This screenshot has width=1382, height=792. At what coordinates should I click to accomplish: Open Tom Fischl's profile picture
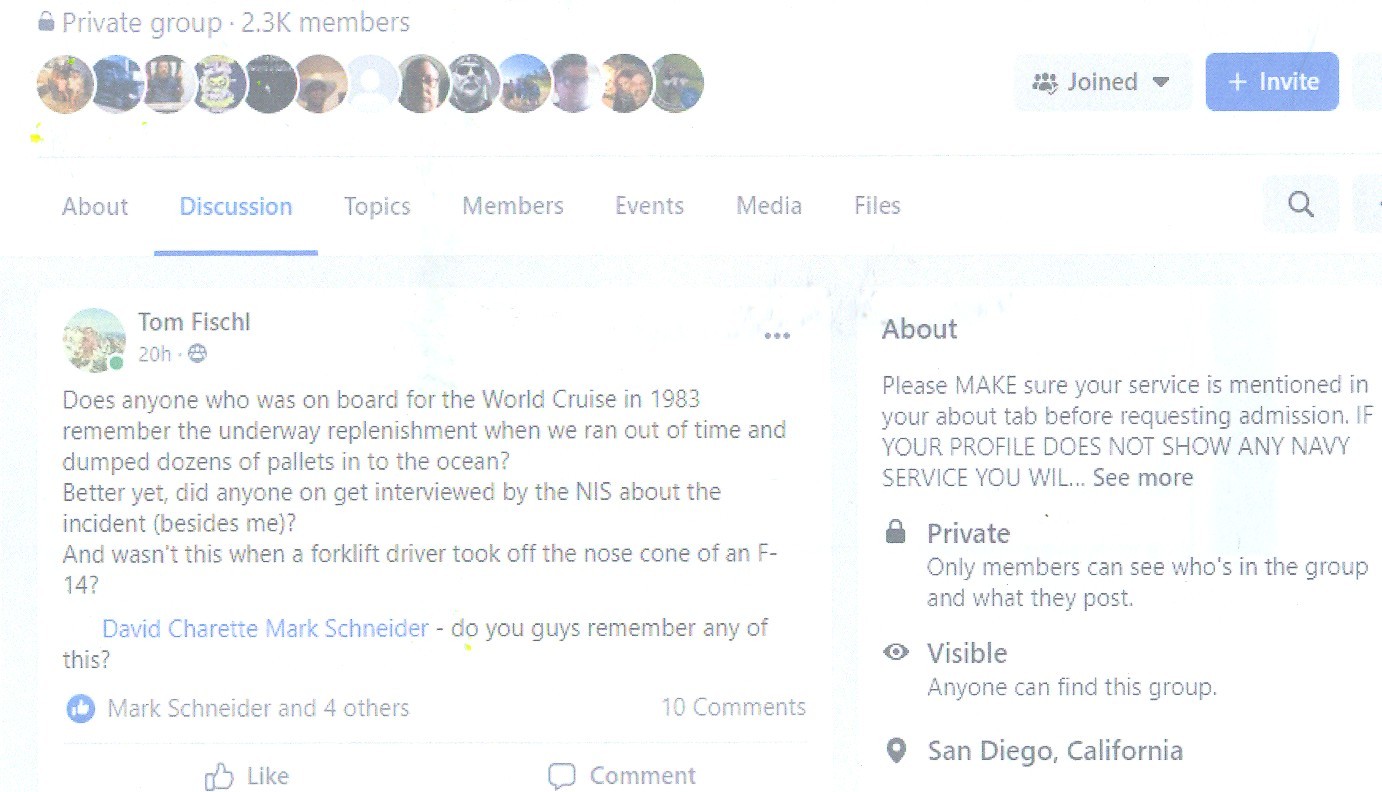[x=94, y=339]
